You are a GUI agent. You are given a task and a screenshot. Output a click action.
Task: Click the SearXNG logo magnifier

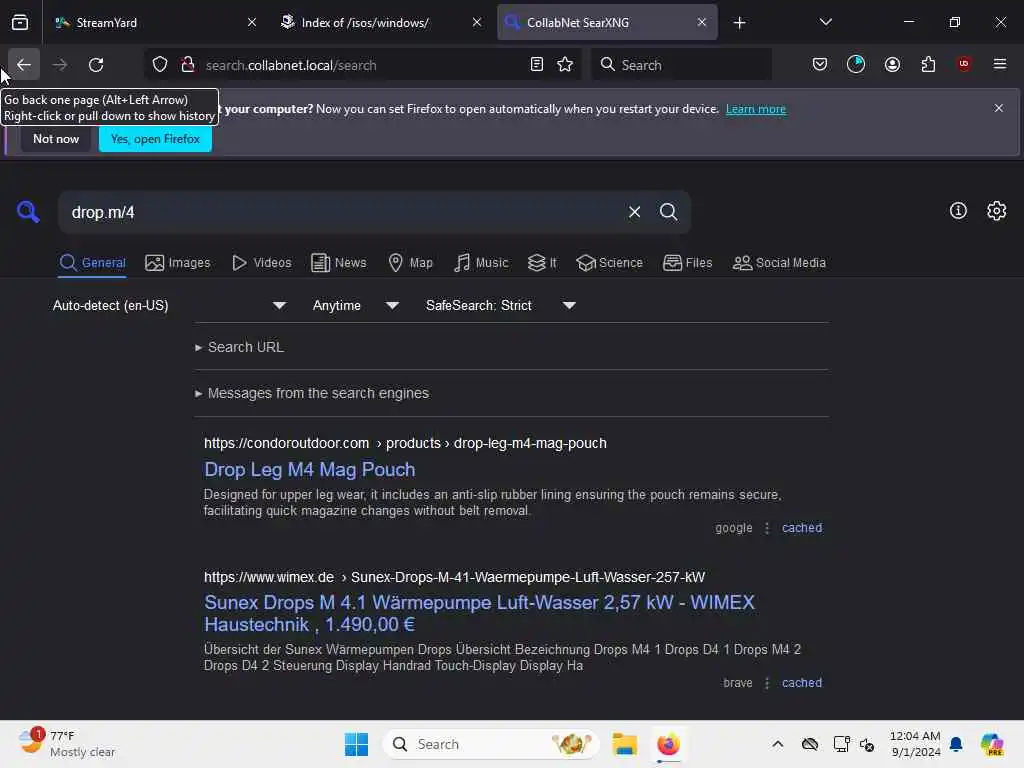[28, 212]
